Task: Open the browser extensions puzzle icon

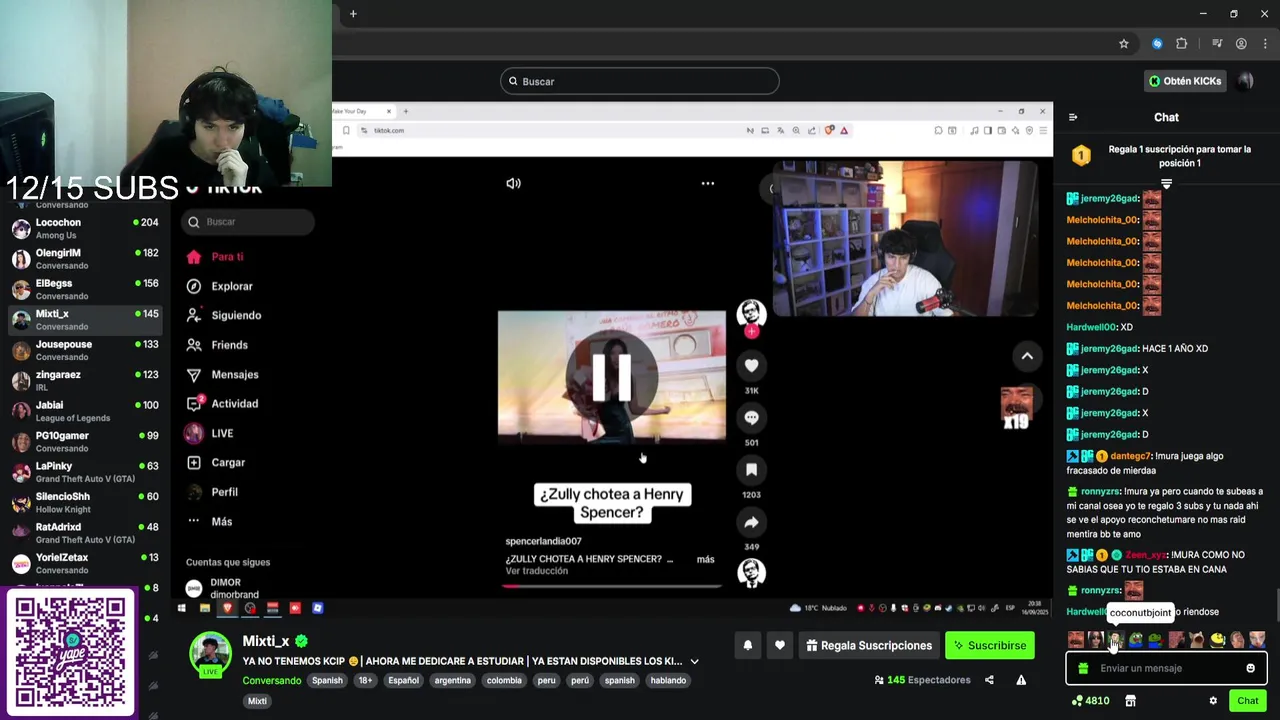Action: click(1182, 44)
